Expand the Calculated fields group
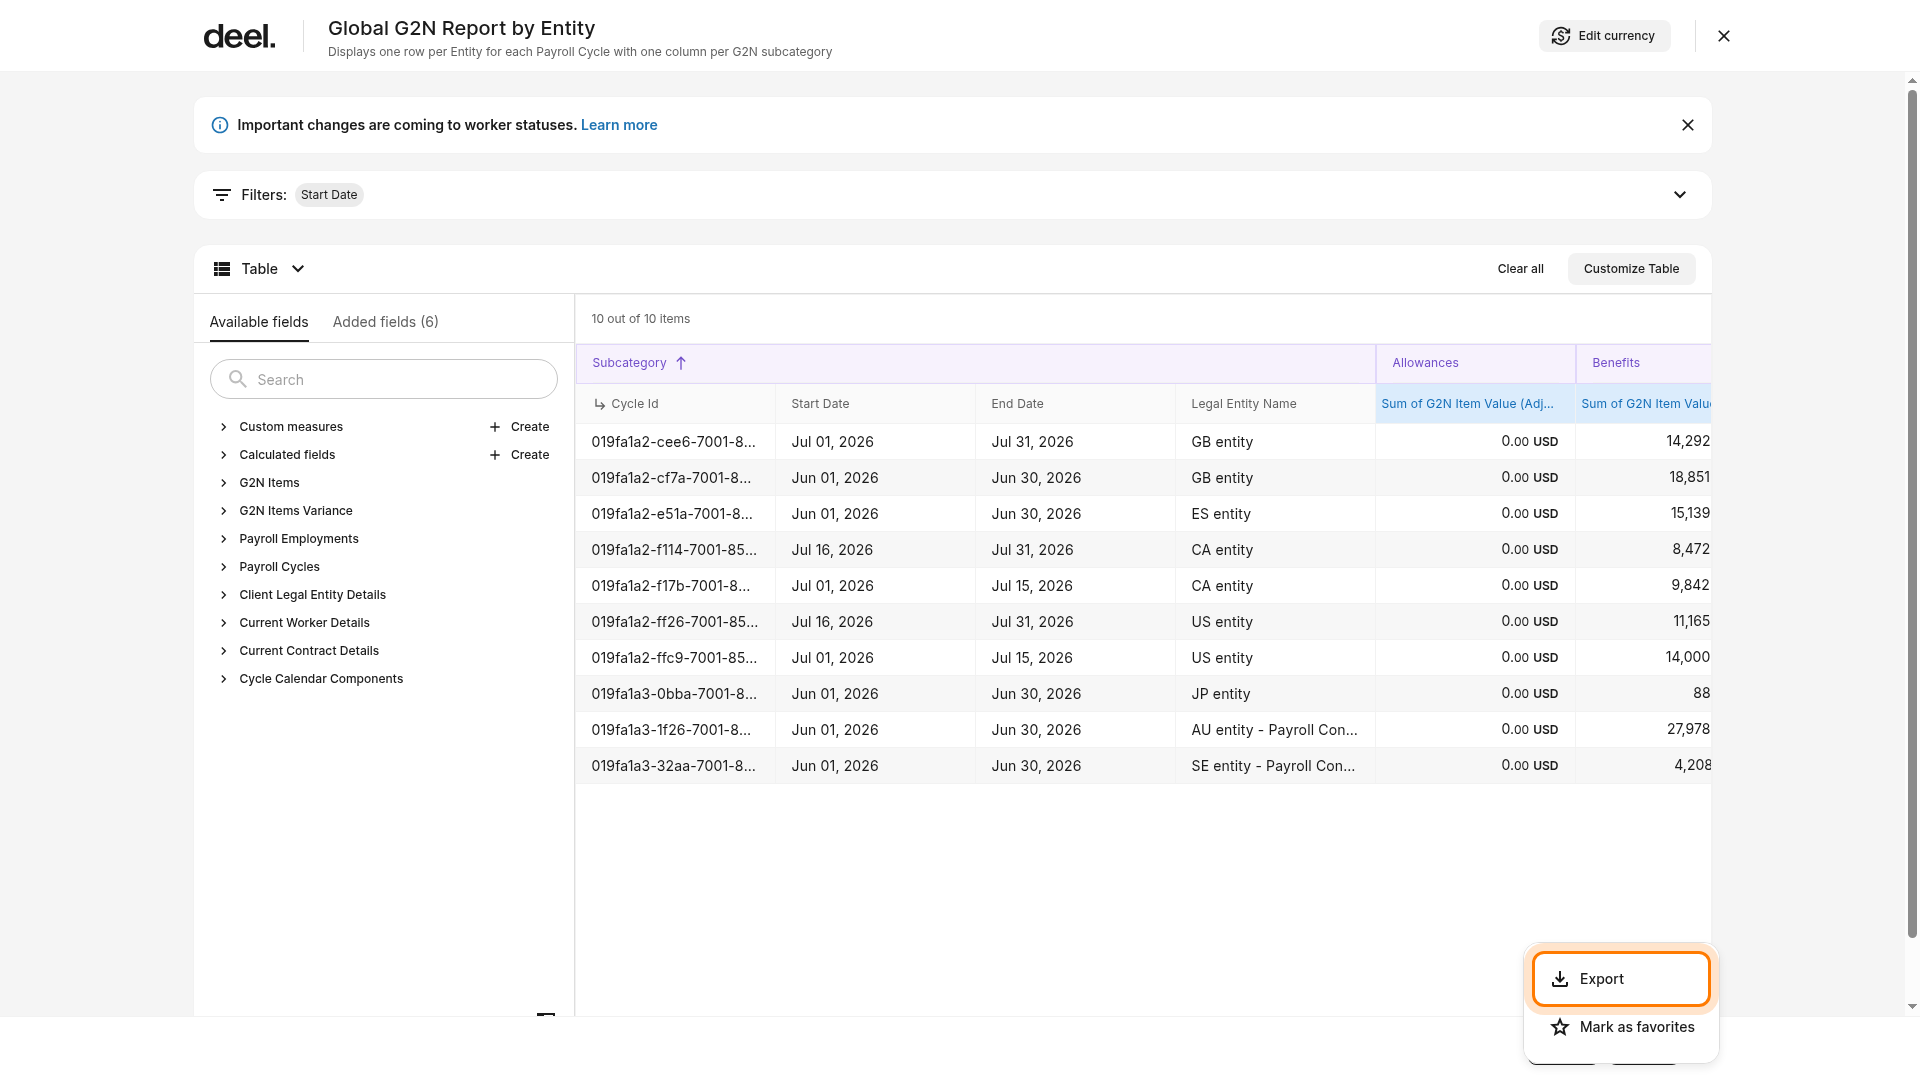This screenshot has width=1920, height=1080. pyautogui.click(x=224, y=455)
